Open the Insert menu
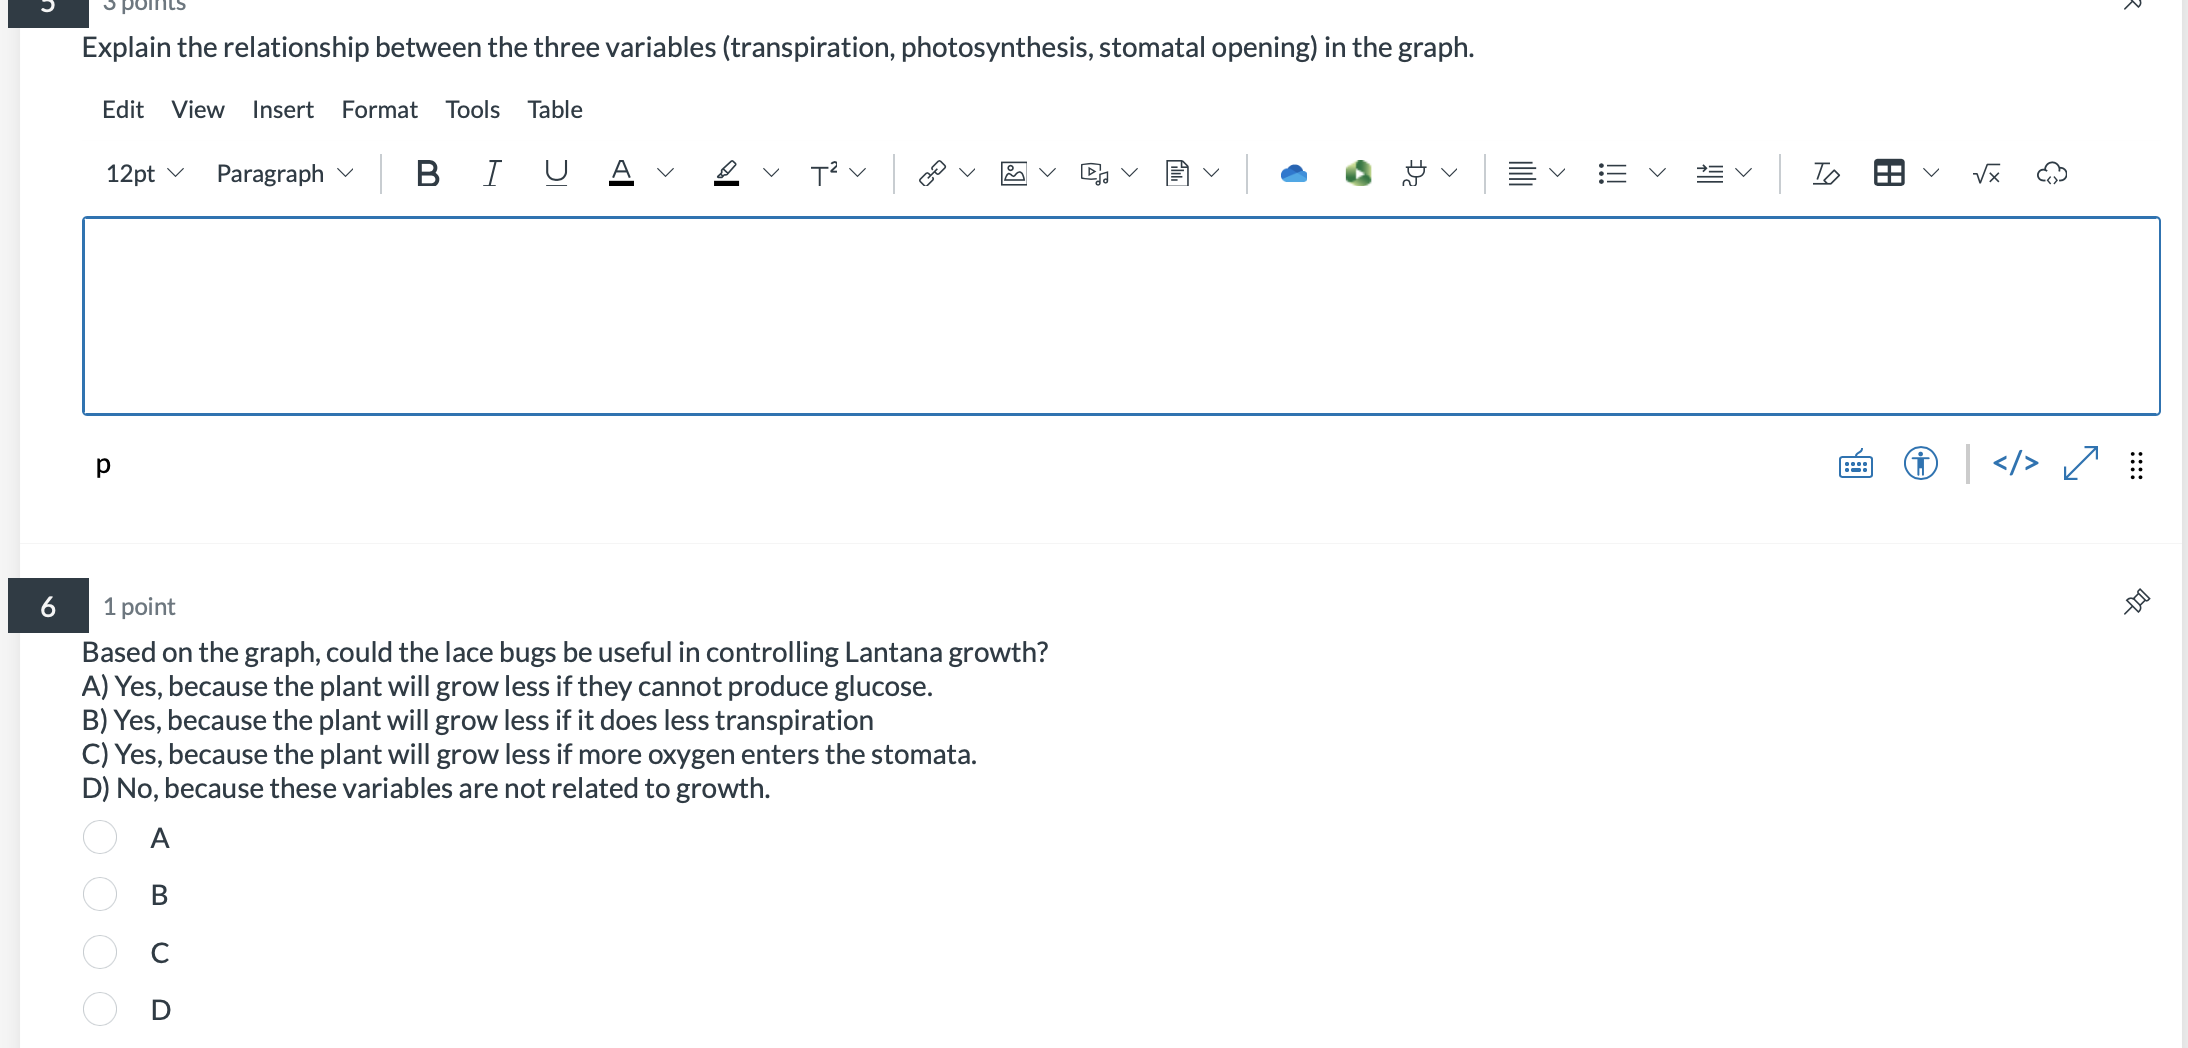This screenshot has width=2188, height=1048. pyautogui.click(x=283, y=110)
